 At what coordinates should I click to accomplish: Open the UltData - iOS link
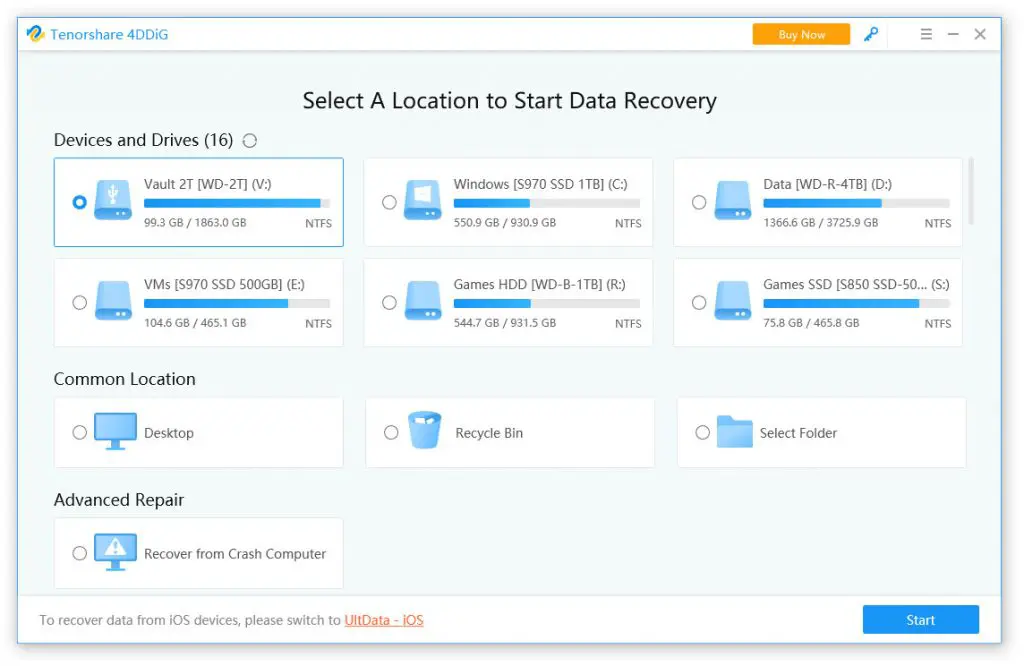pyautogui.click(x=384, y=620)
